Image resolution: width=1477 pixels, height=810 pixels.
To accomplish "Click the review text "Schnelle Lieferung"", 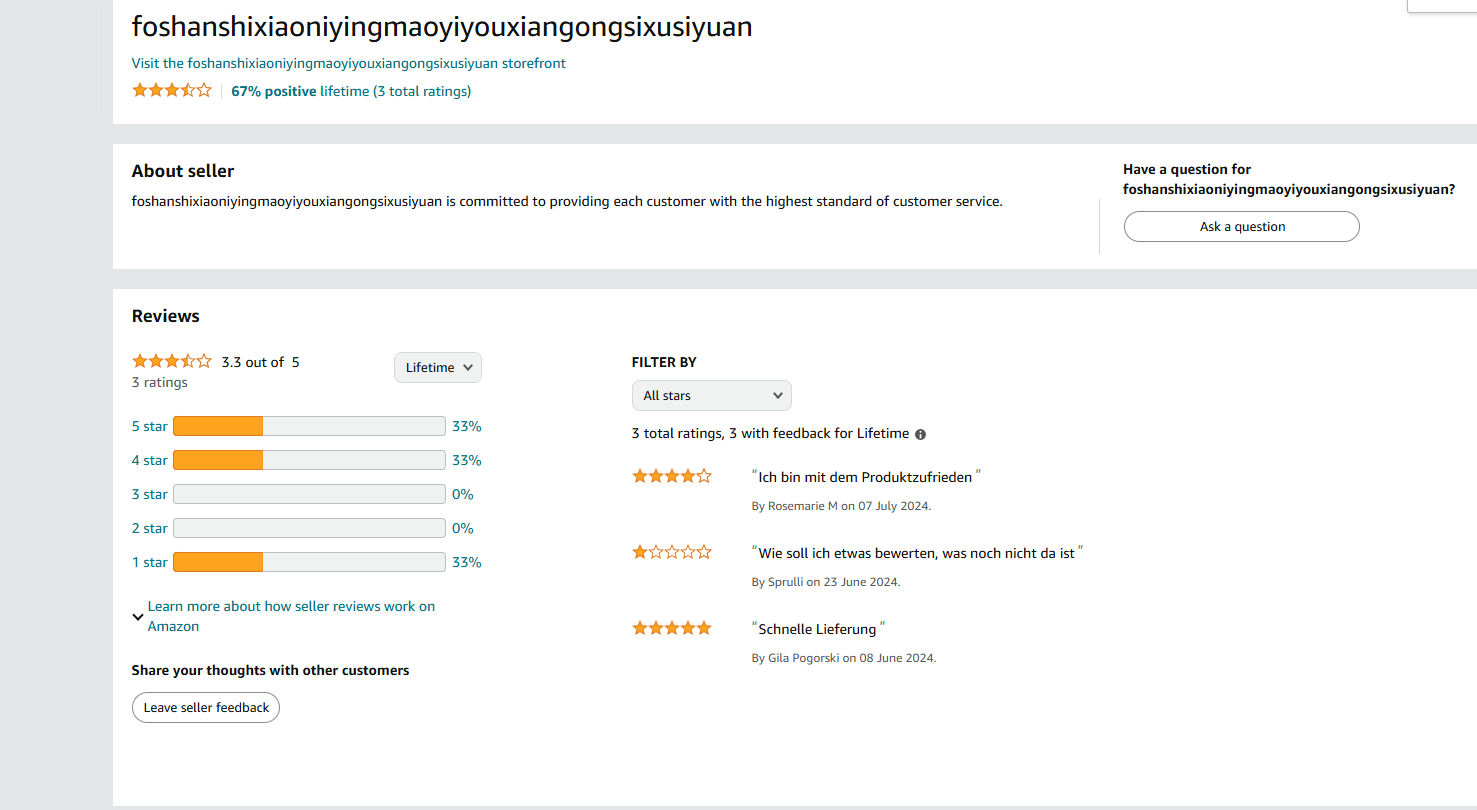I will tap(818, 630).
